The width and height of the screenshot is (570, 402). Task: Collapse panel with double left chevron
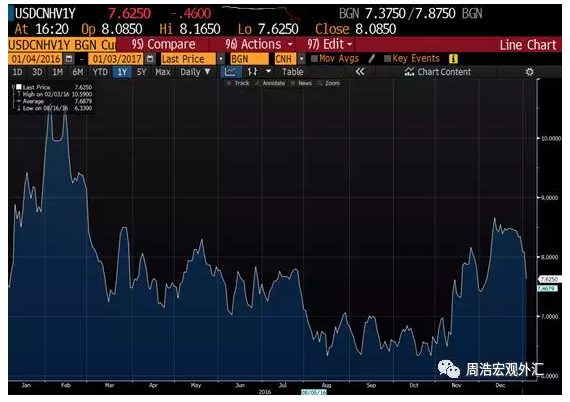[x=360, y=72]
